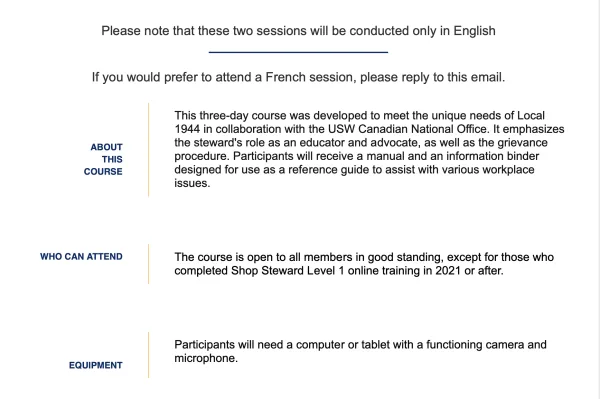Click the ABOUT THIS COURSE heading

[x=103, y=159]
